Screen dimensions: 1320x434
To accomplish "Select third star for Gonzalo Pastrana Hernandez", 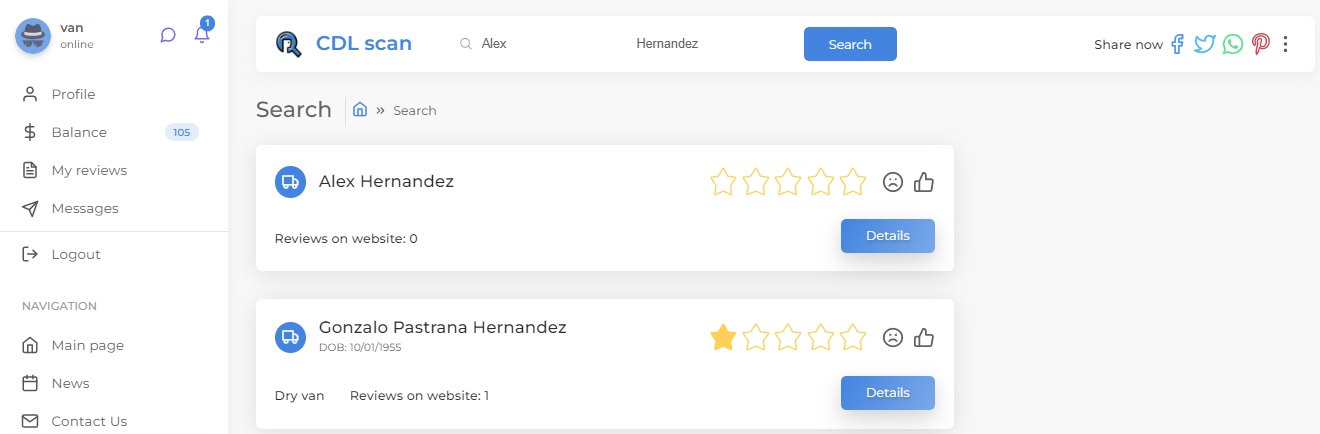I will coord(788,338).
